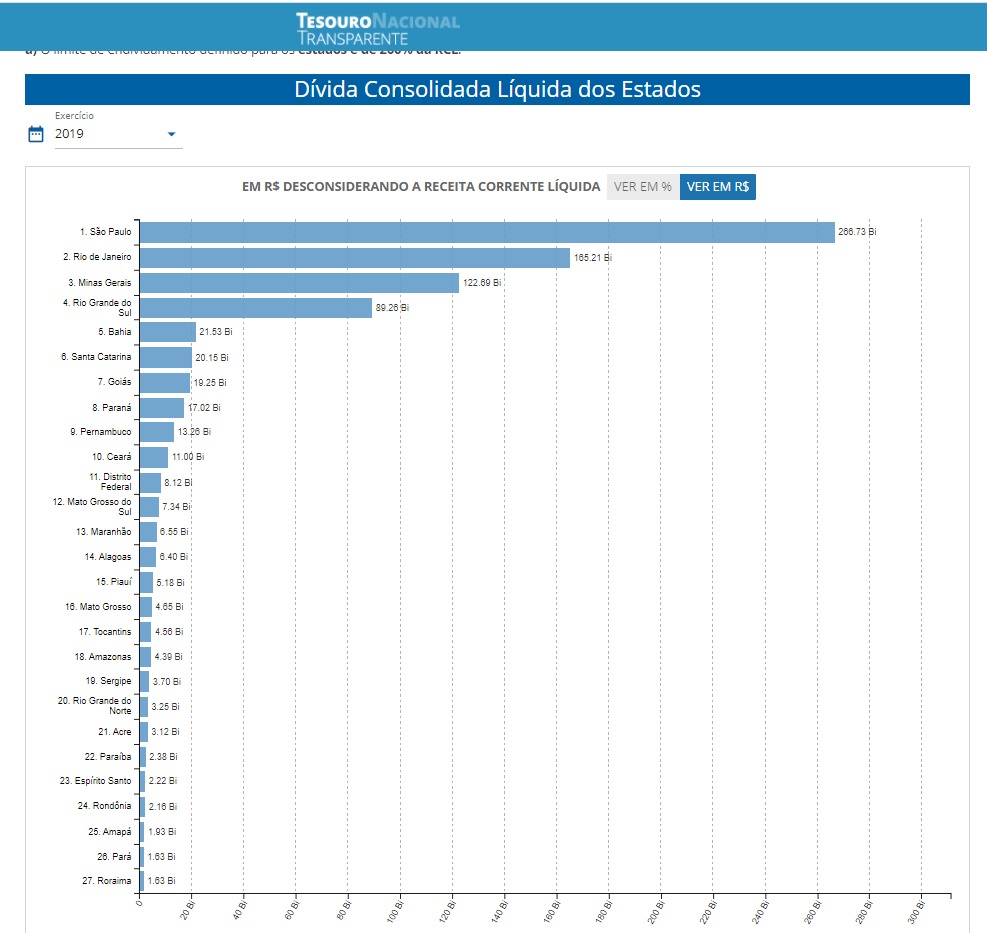Select the VER EM R$ view

click(718, 187)
